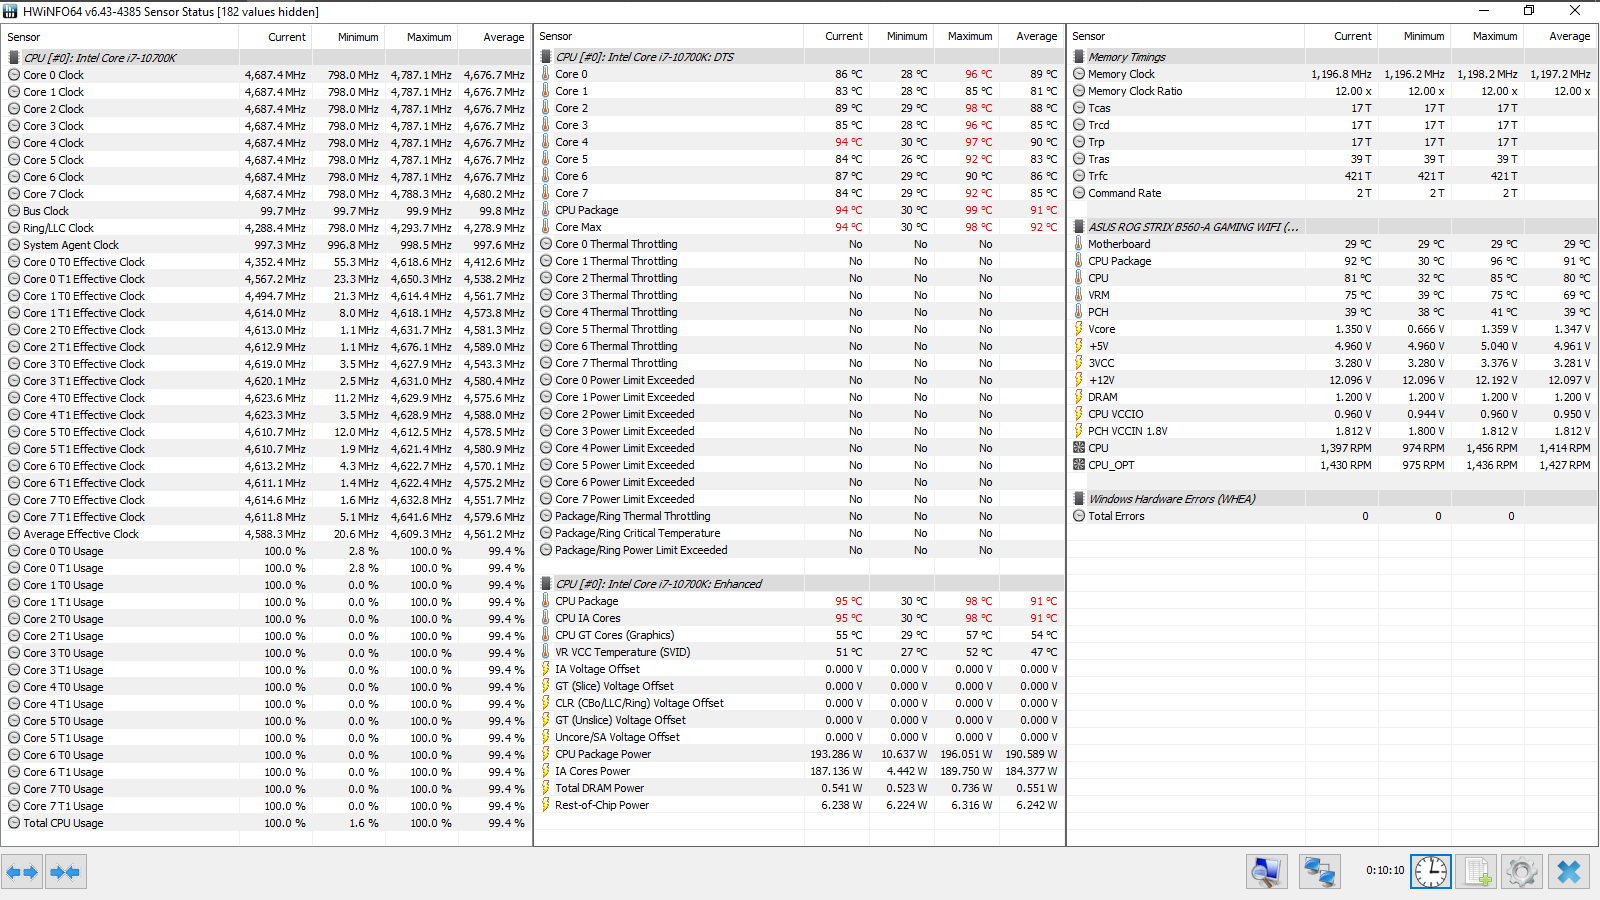1600x900 pixels.
Task: Click the fan icon beside CPU_OPT
Action: pyautogui.click(x=1079, y=465)
